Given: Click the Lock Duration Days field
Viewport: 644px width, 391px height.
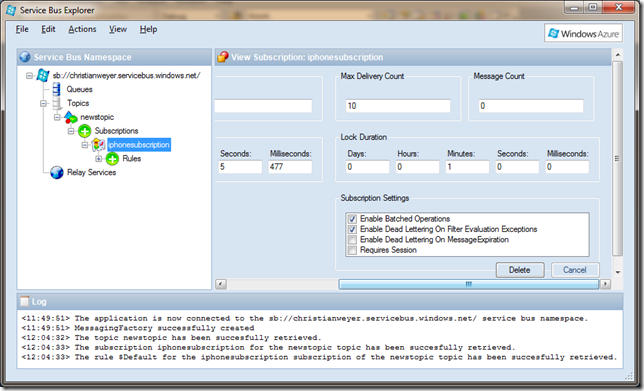Looking at the screenshot, I should (367, 167).
